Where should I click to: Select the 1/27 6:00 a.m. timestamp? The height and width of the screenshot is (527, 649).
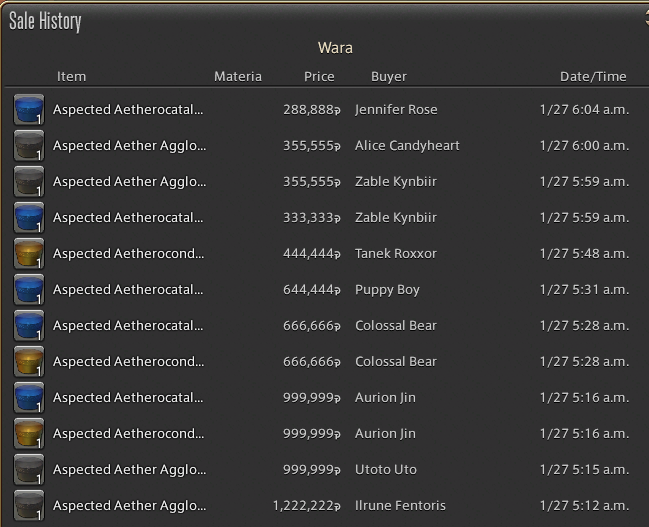pos(584,146)
